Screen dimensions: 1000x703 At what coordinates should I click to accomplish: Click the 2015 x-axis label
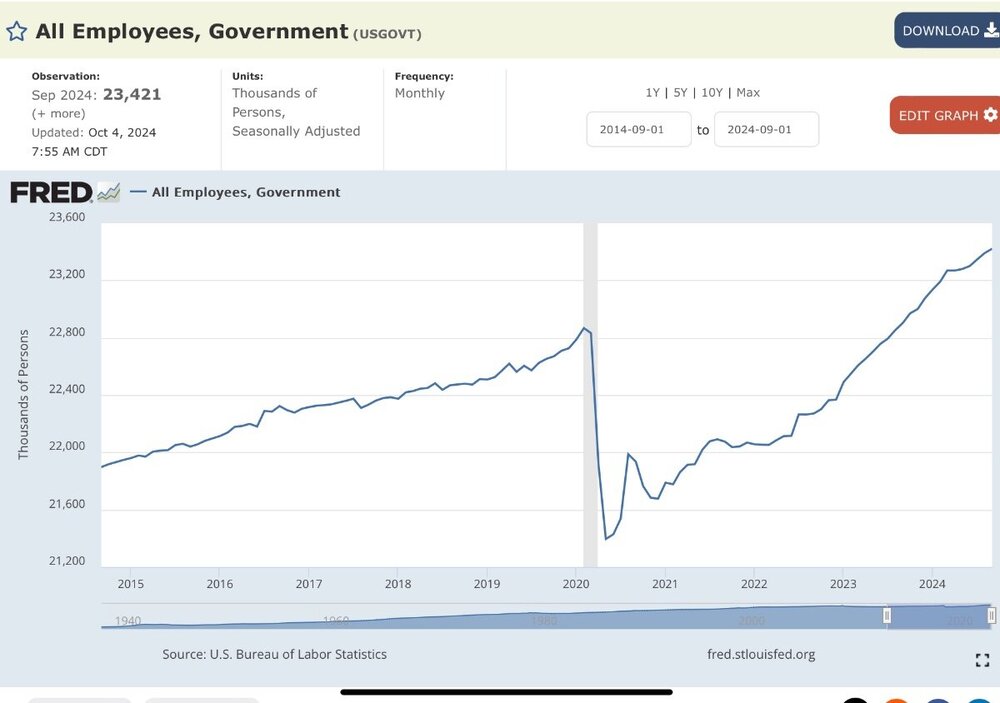131,584
